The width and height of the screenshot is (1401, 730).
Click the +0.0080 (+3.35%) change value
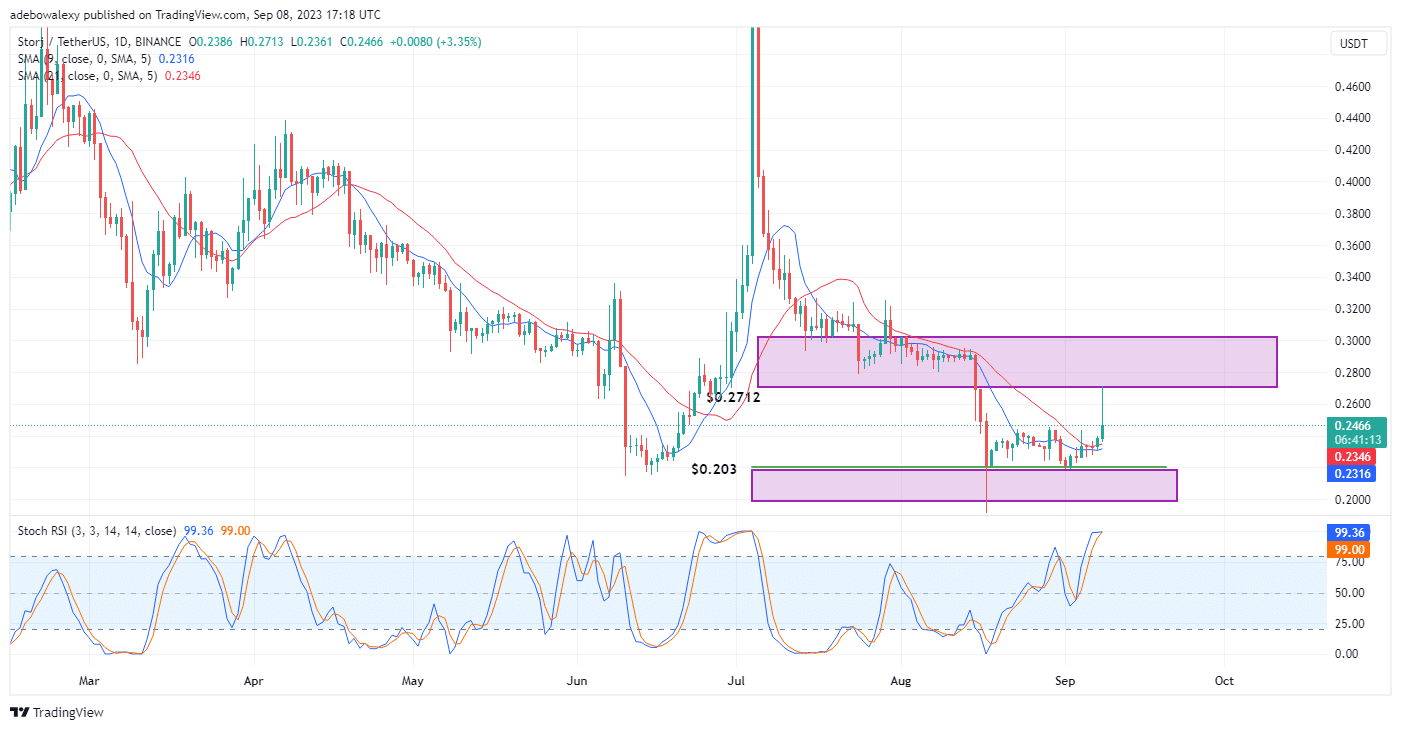(x=438, y=42)
